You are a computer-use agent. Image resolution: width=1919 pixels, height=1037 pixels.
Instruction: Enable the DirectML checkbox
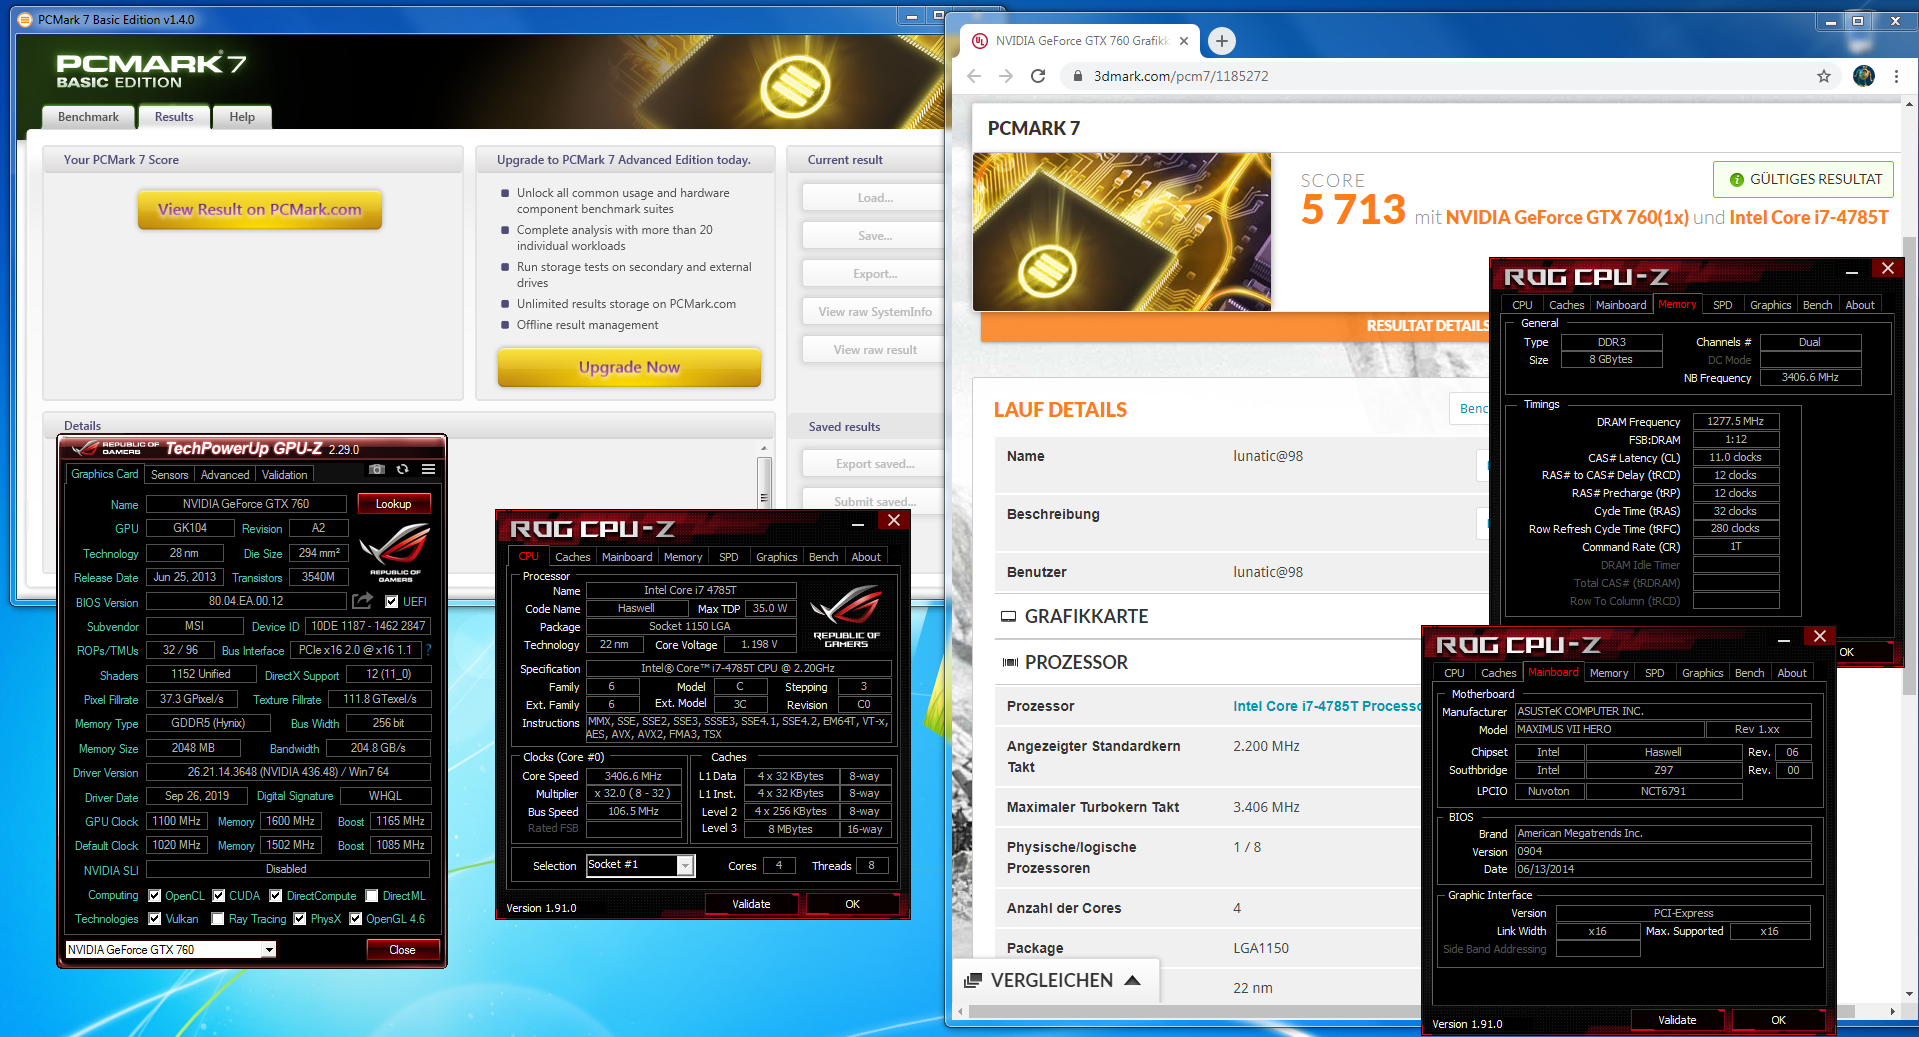coord(372,896)
